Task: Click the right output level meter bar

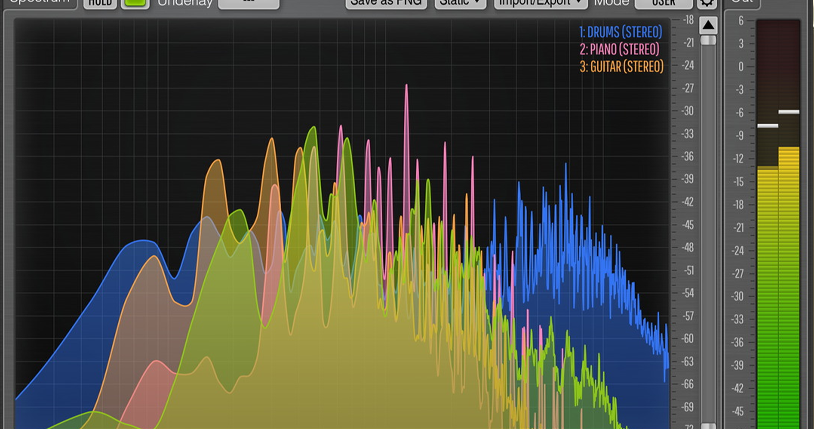Action: [789, 290]
